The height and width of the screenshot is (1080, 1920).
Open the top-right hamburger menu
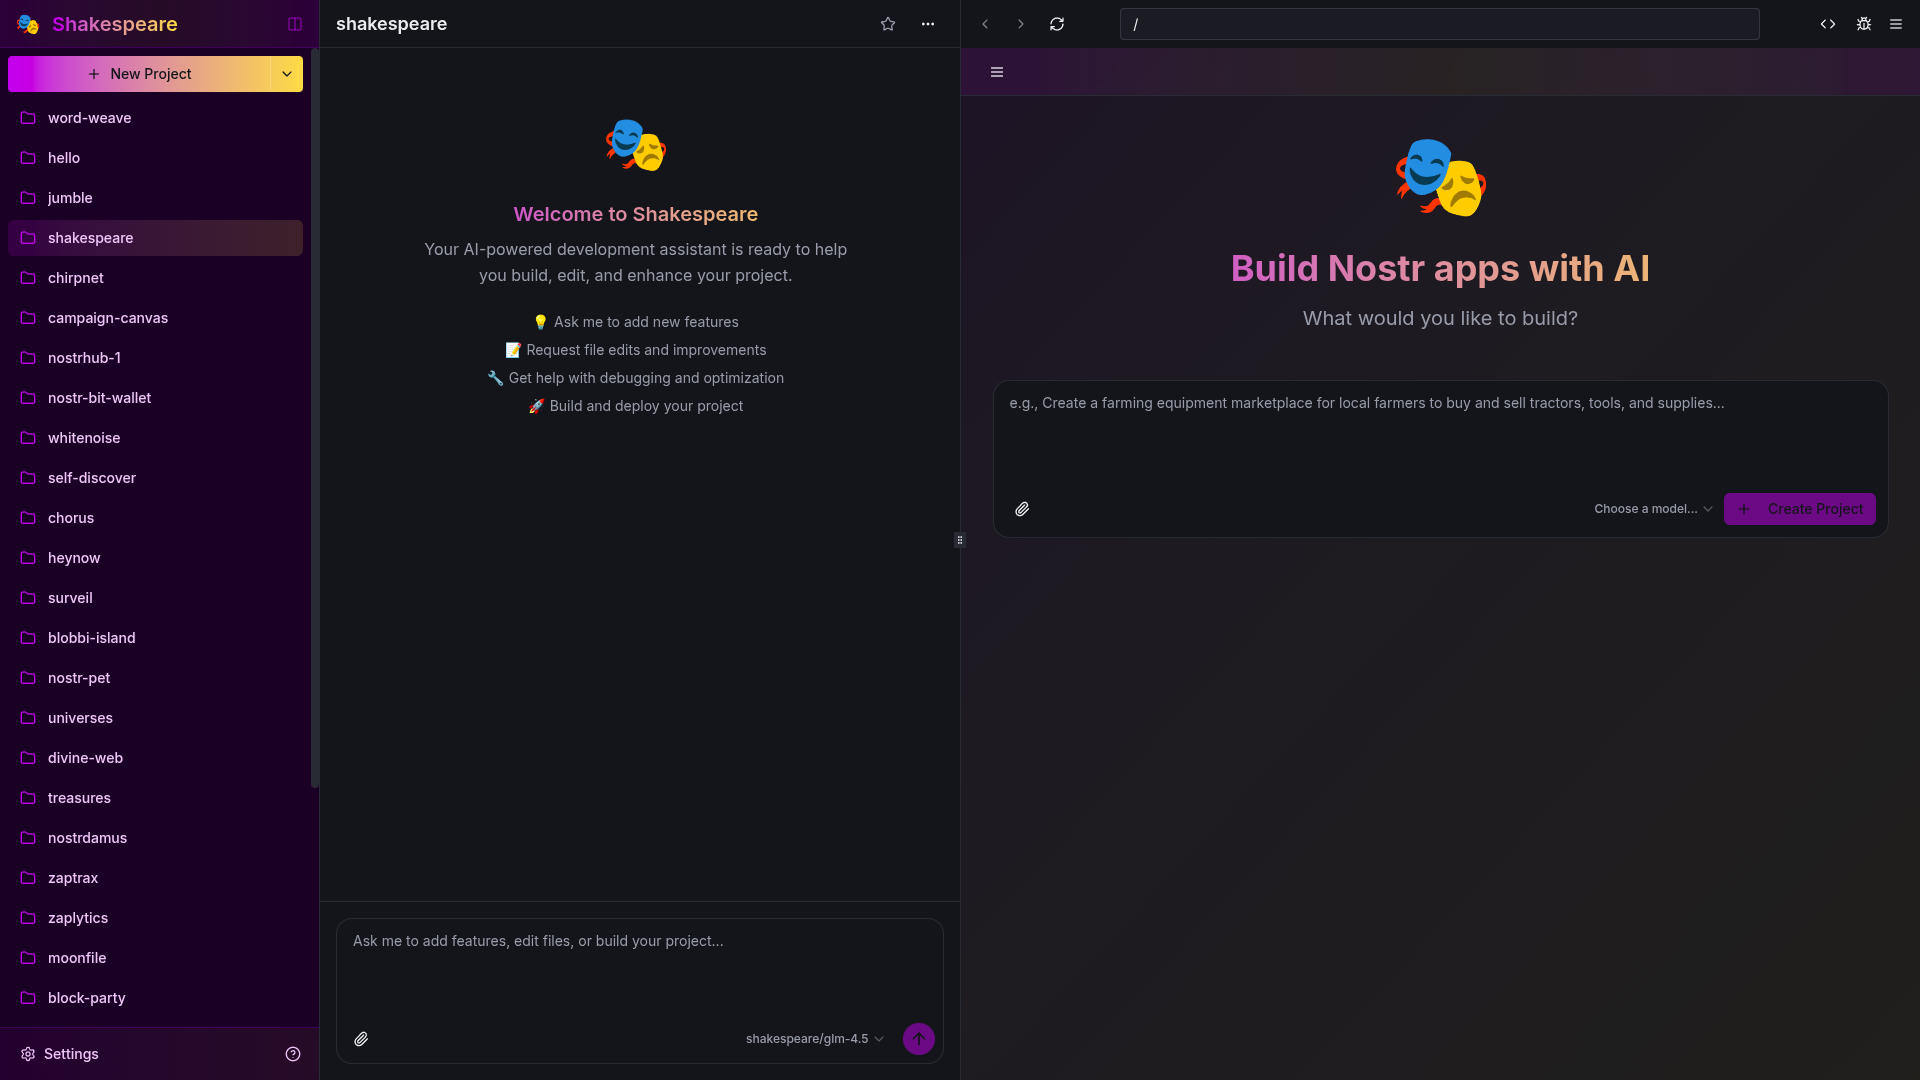tap(1896, 24)
